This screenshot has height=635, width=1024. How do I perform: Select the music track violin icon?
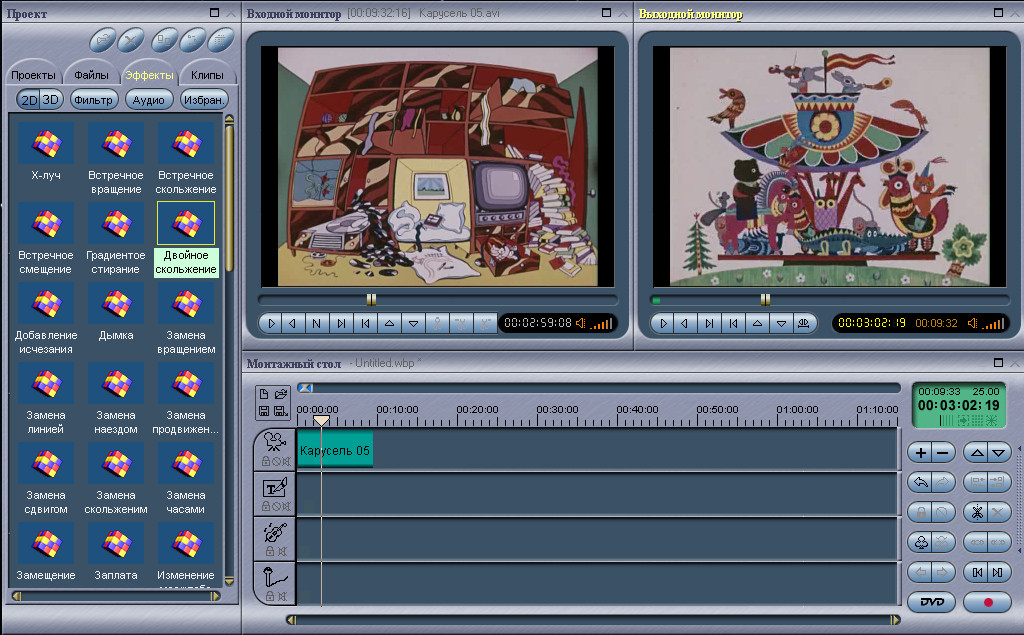tap(273, 532)
